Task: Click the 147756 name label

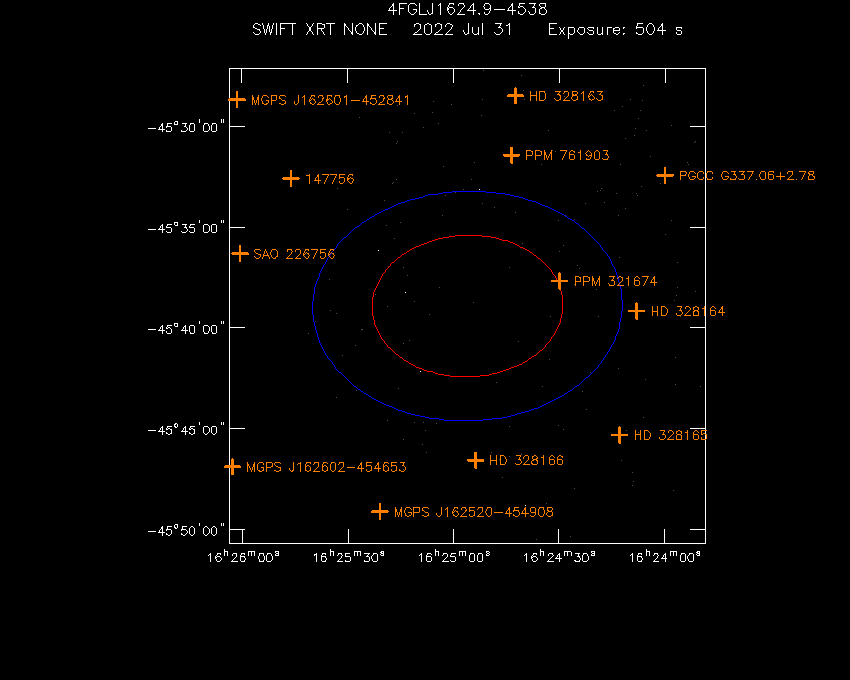Action: click(x=330, y=179)
